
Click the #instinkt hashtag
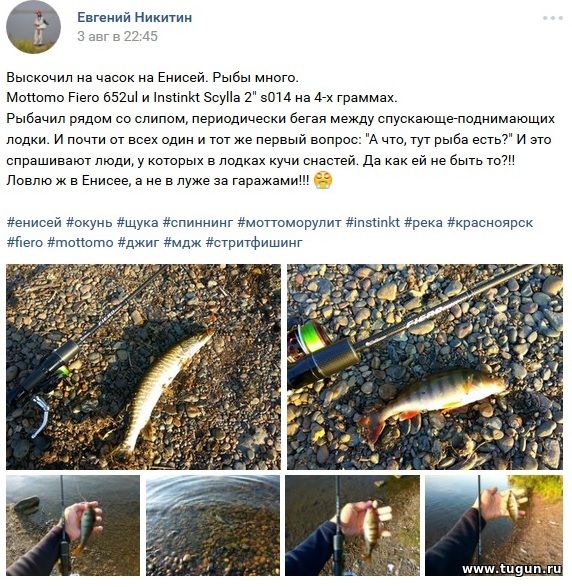(x=372, y=222)
